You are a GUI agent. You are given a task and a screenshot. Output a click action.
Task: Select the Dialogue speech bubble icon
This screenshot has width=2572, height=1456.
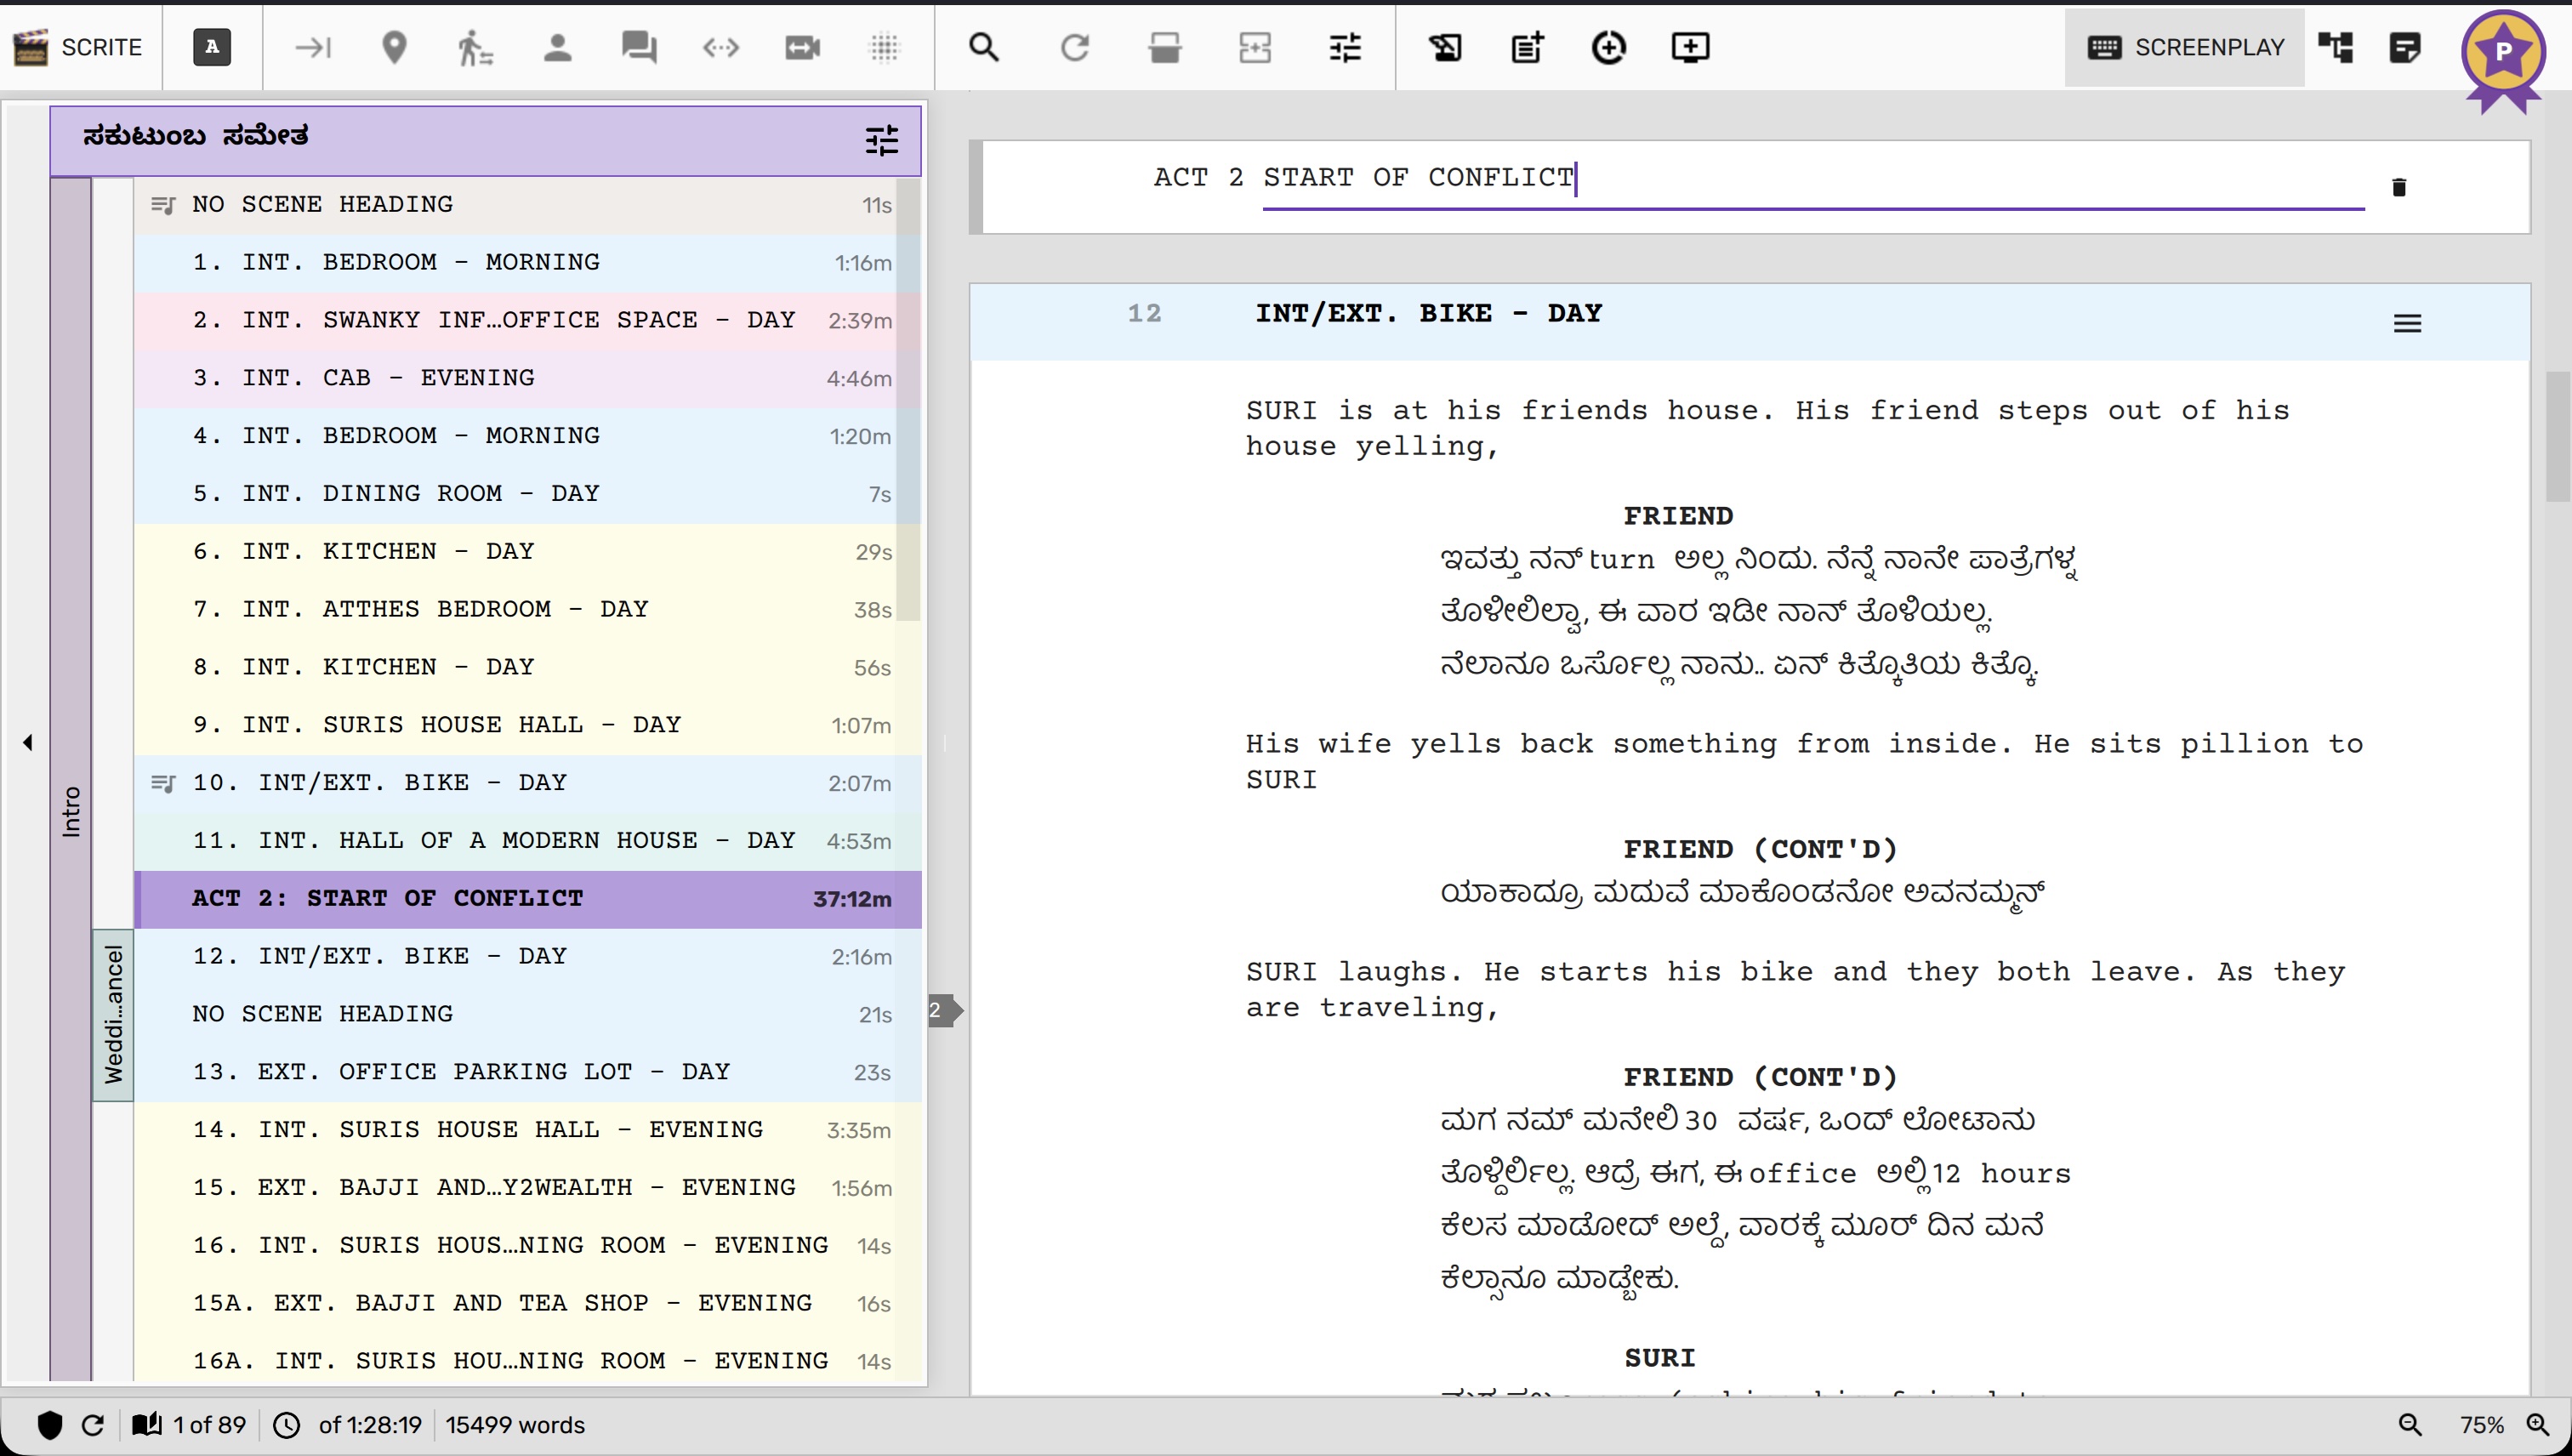point(639,47)
